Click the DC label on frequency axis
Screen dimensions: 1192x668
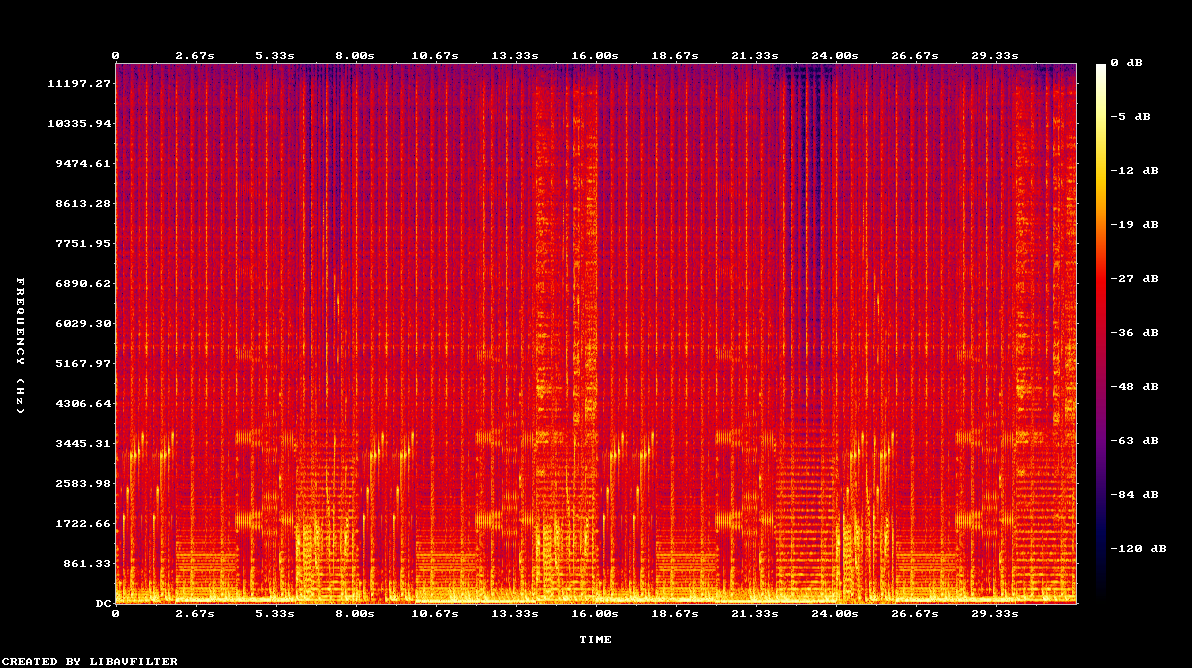(103, 603)
